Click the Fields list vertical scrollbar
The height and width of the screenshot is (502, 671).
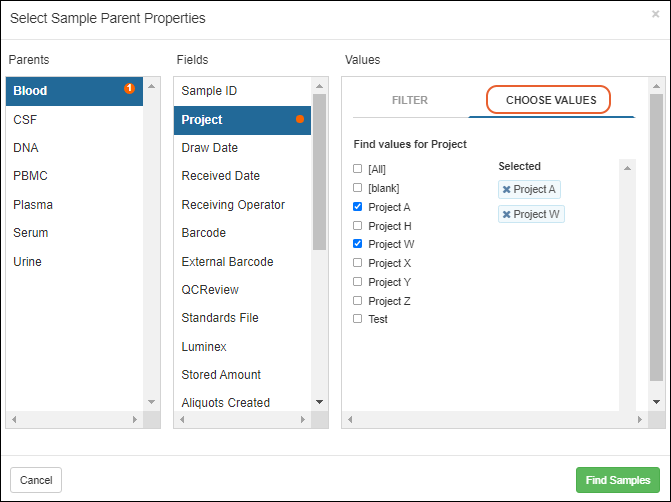(319, 170)
